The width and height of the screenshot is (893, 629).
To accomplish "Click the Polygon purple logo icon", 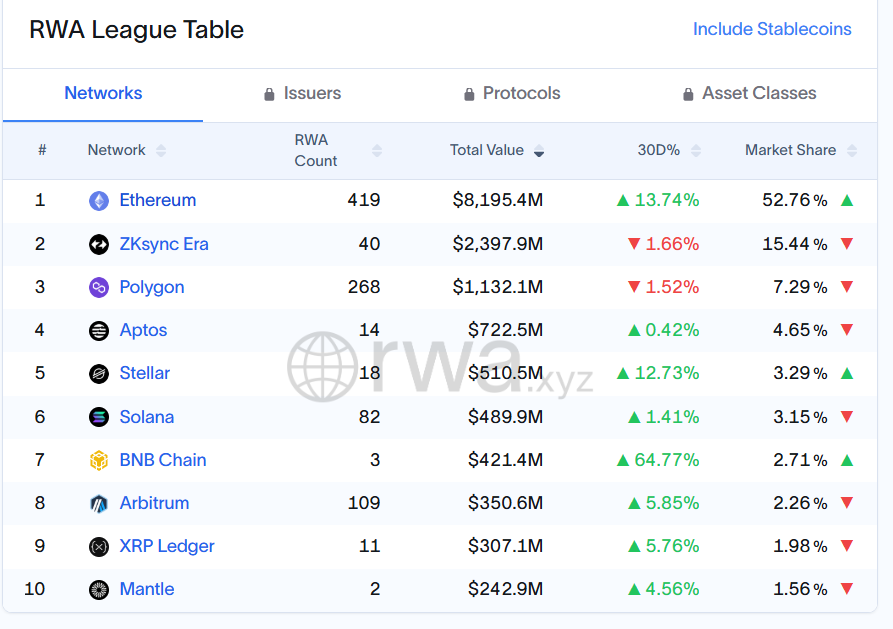I will click(99, 287).
